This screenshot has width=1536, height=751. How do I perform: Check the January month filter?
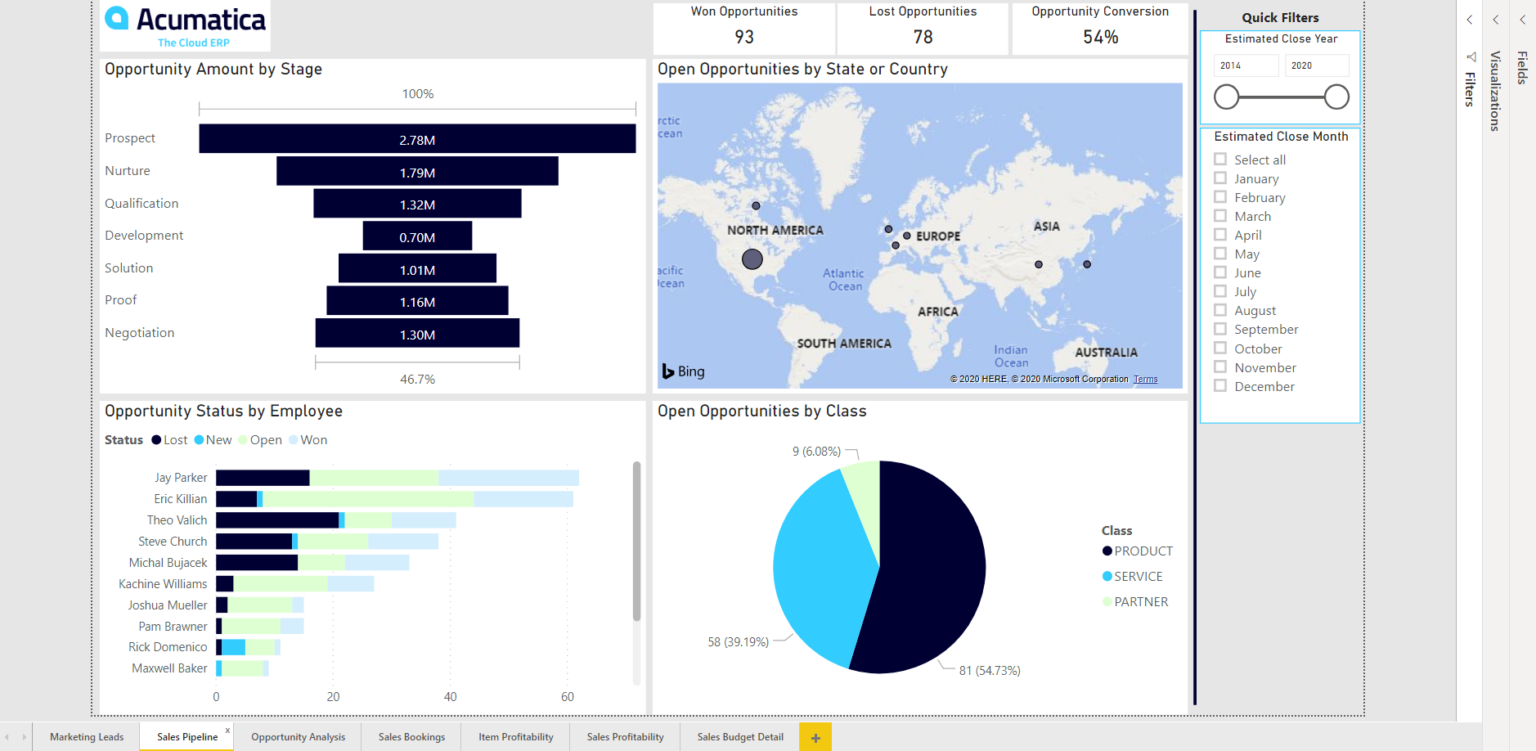pos(1220,178)
